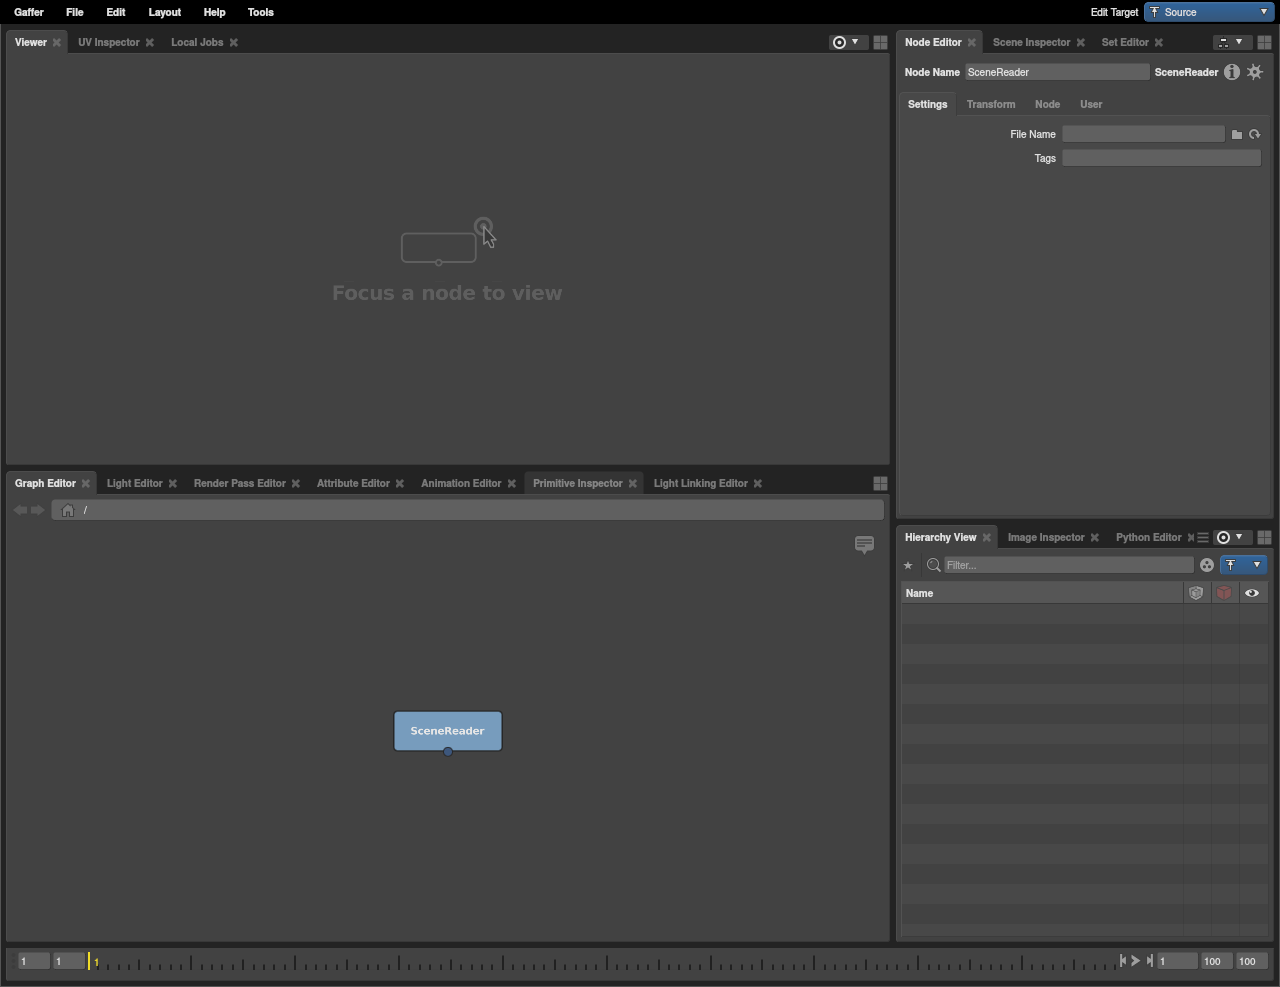The image size is (1280, 987).
Task: Go back in graph editor navigation
Action: click(20, 510)
